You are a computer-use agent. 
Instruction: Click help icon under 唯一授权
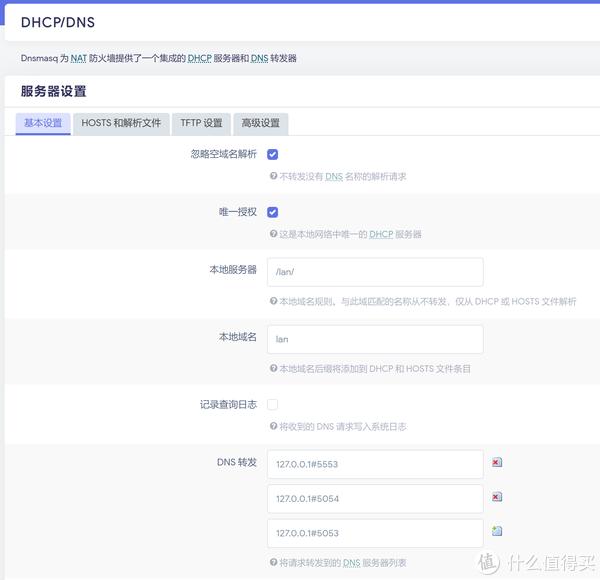(x=273, y=234)
